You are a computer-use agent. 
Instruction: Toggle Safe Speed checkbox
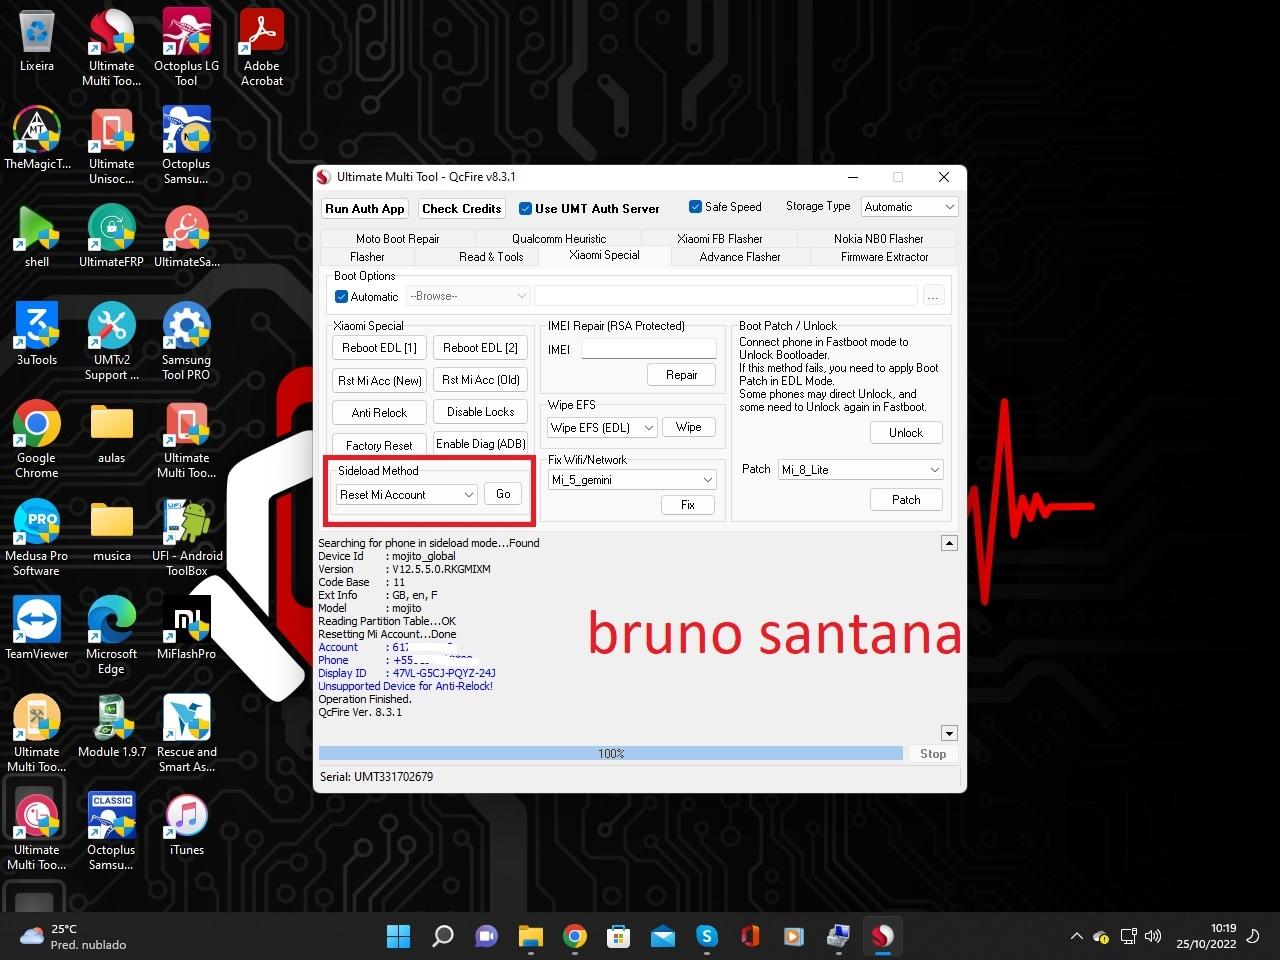pyautogui.click(x=695, y=207)
